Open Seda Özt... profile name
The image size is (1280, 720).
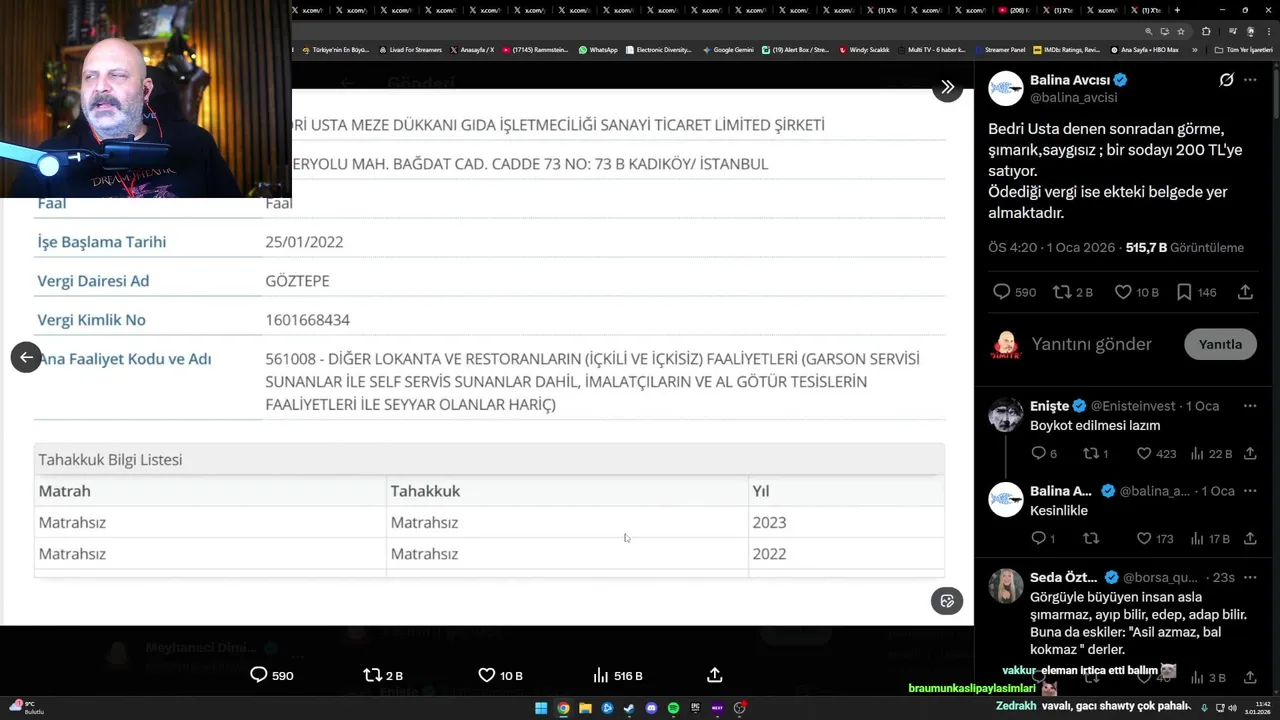click(x=1063, y=577)
